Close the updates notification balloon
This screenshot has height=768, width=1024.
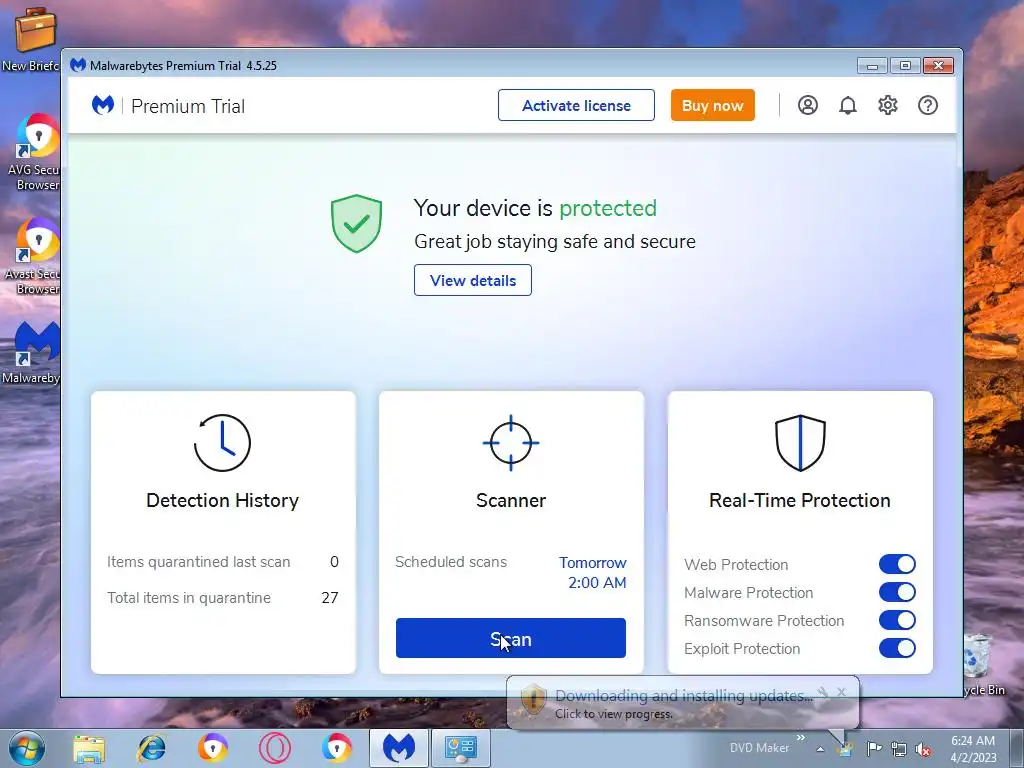click(841, 692)
